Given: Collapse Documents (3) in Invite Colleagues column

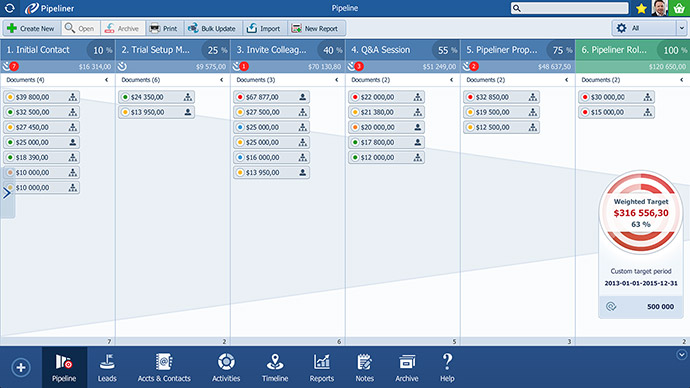Looking at the screenshot, I should 337,80.
